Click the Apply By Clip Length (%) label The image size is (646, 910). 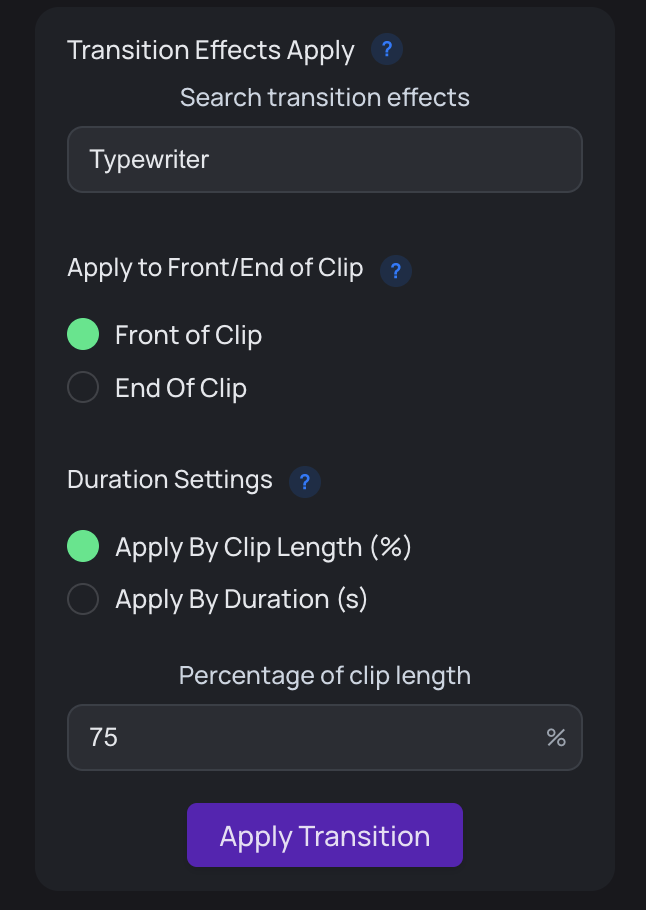[264, 547]
